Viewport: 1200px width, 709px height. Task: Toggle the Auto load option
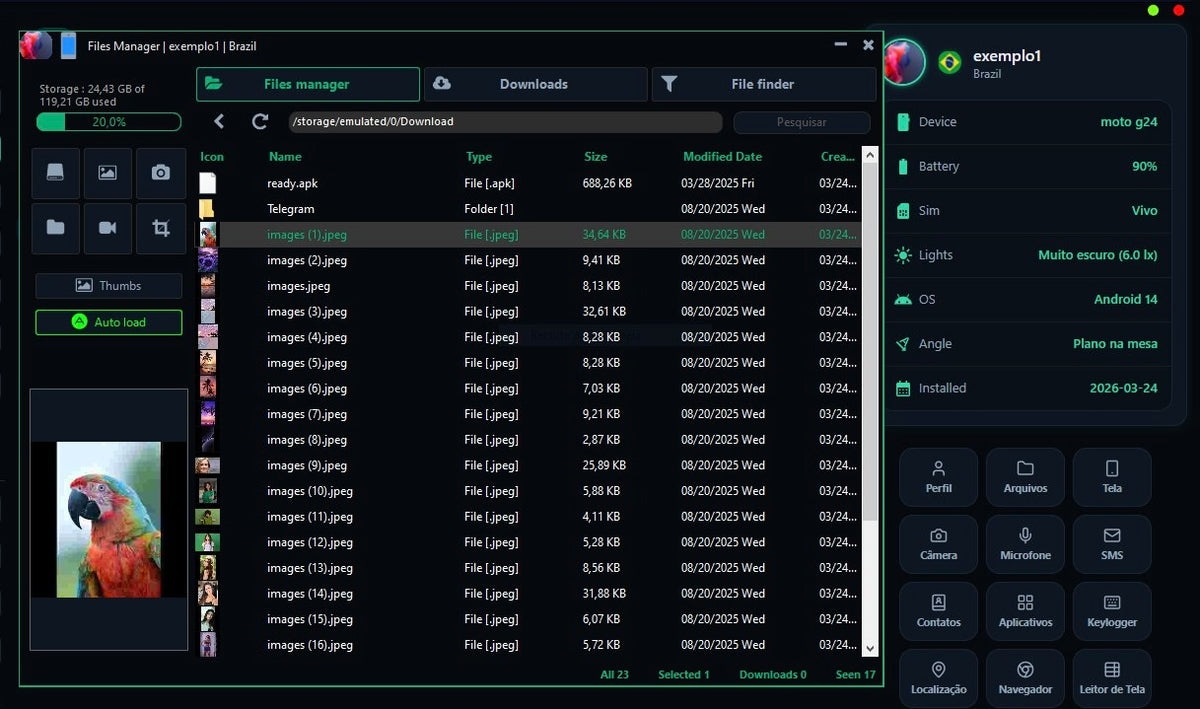(109, 322)
